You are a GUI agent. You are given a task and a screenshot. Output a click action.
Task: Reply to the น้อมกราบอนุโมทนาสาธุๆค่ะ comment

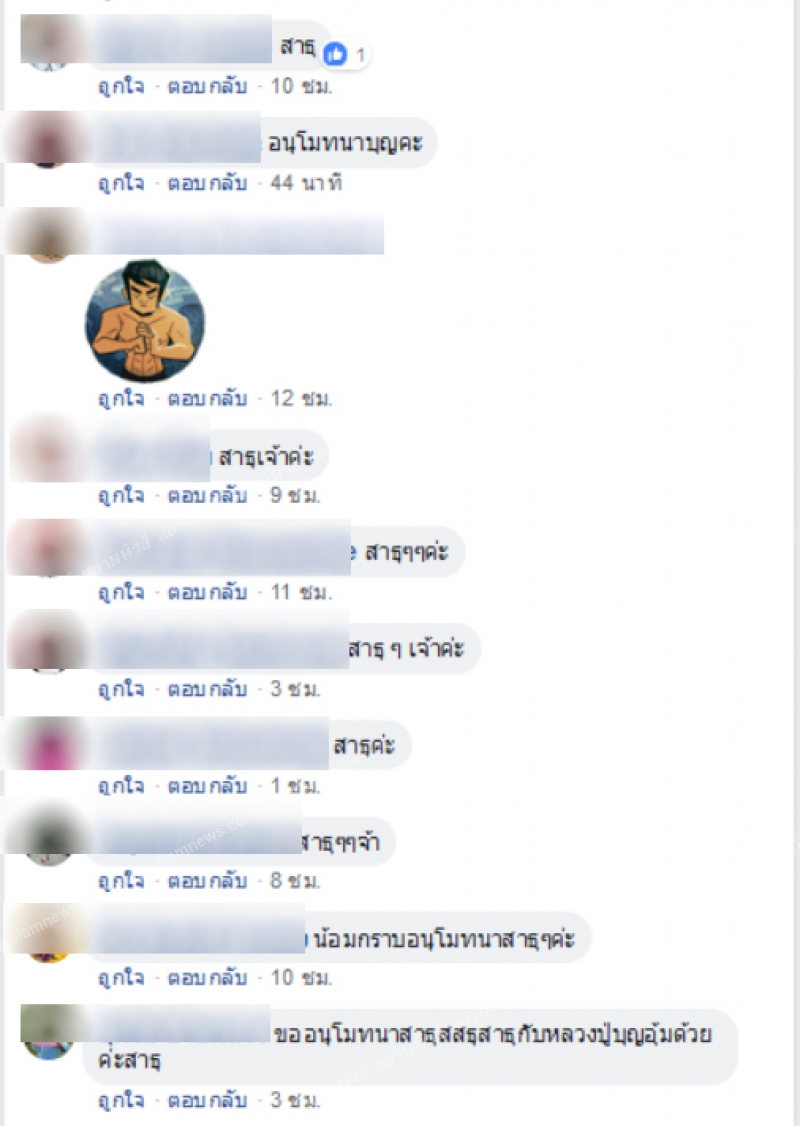207,978
